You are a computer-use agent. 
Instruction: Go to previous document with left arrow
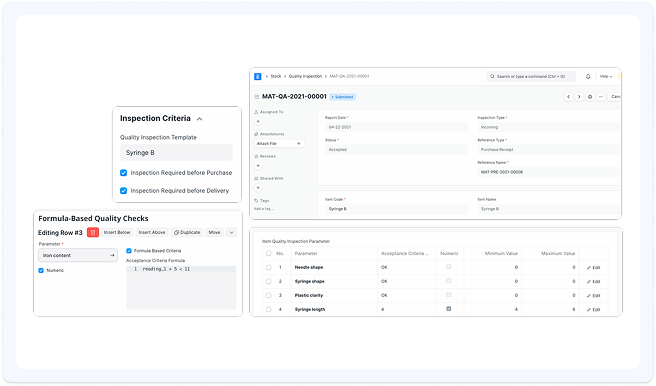[x=568, y=97]
